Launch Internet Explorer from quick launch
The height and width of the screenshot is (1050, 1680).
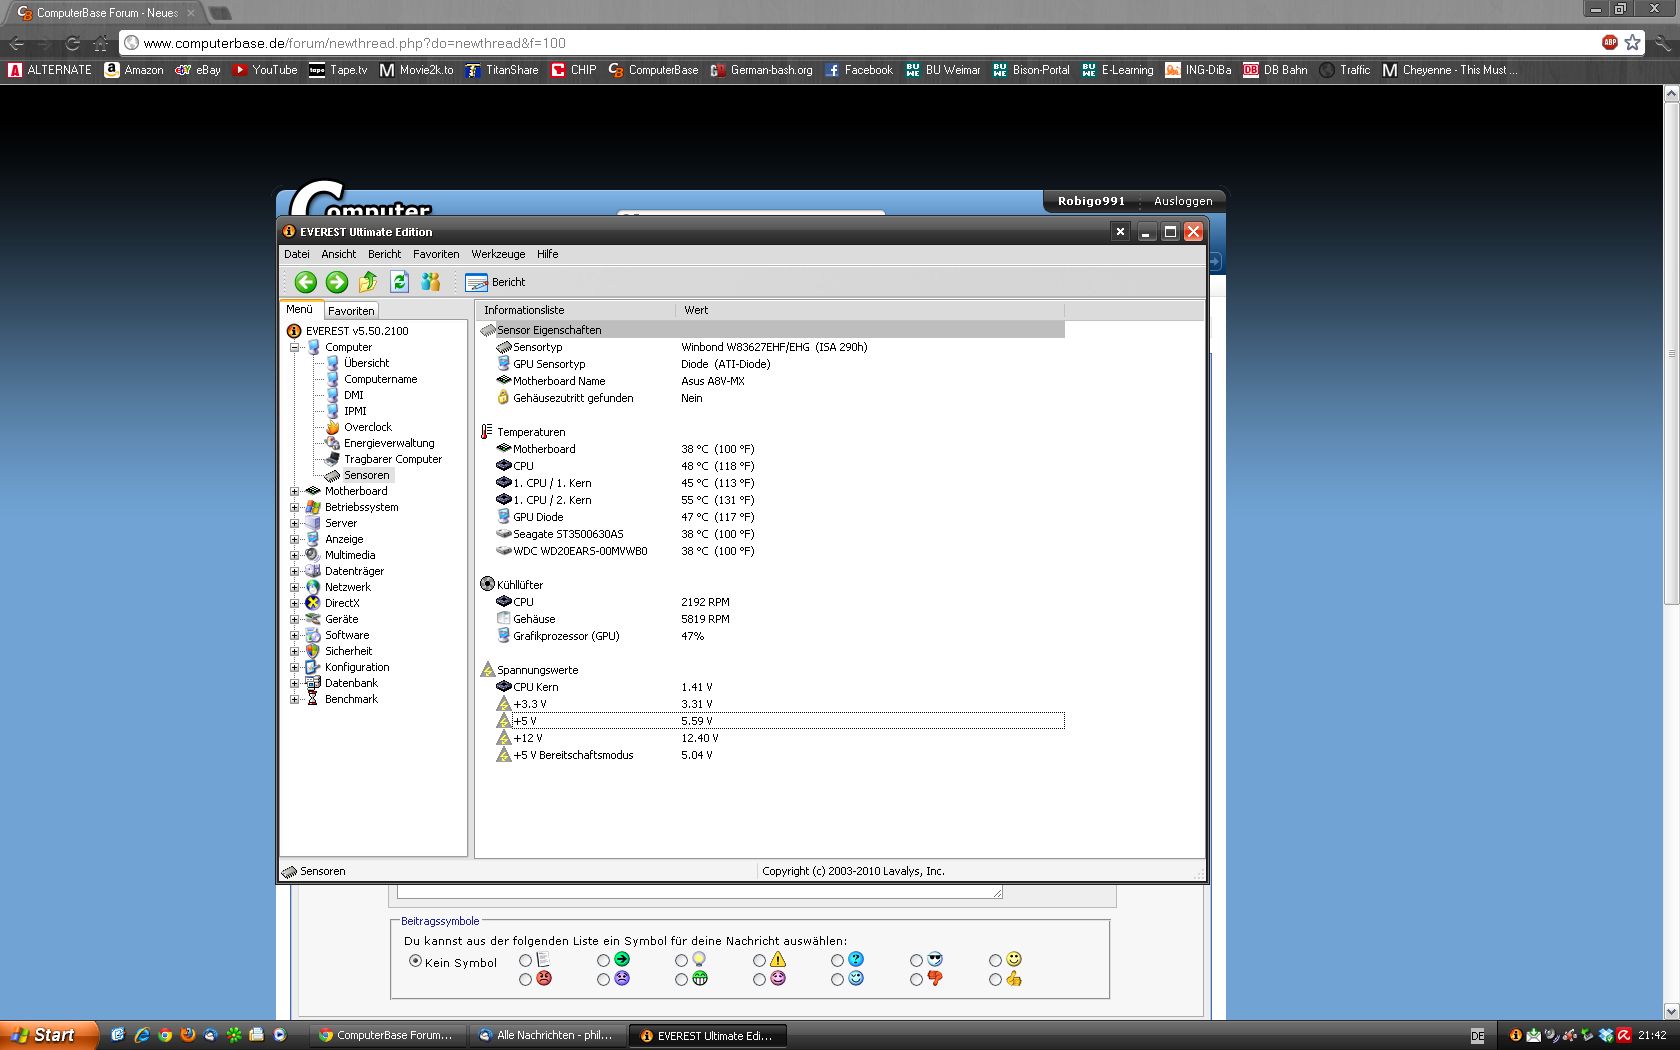[142, 1035]
